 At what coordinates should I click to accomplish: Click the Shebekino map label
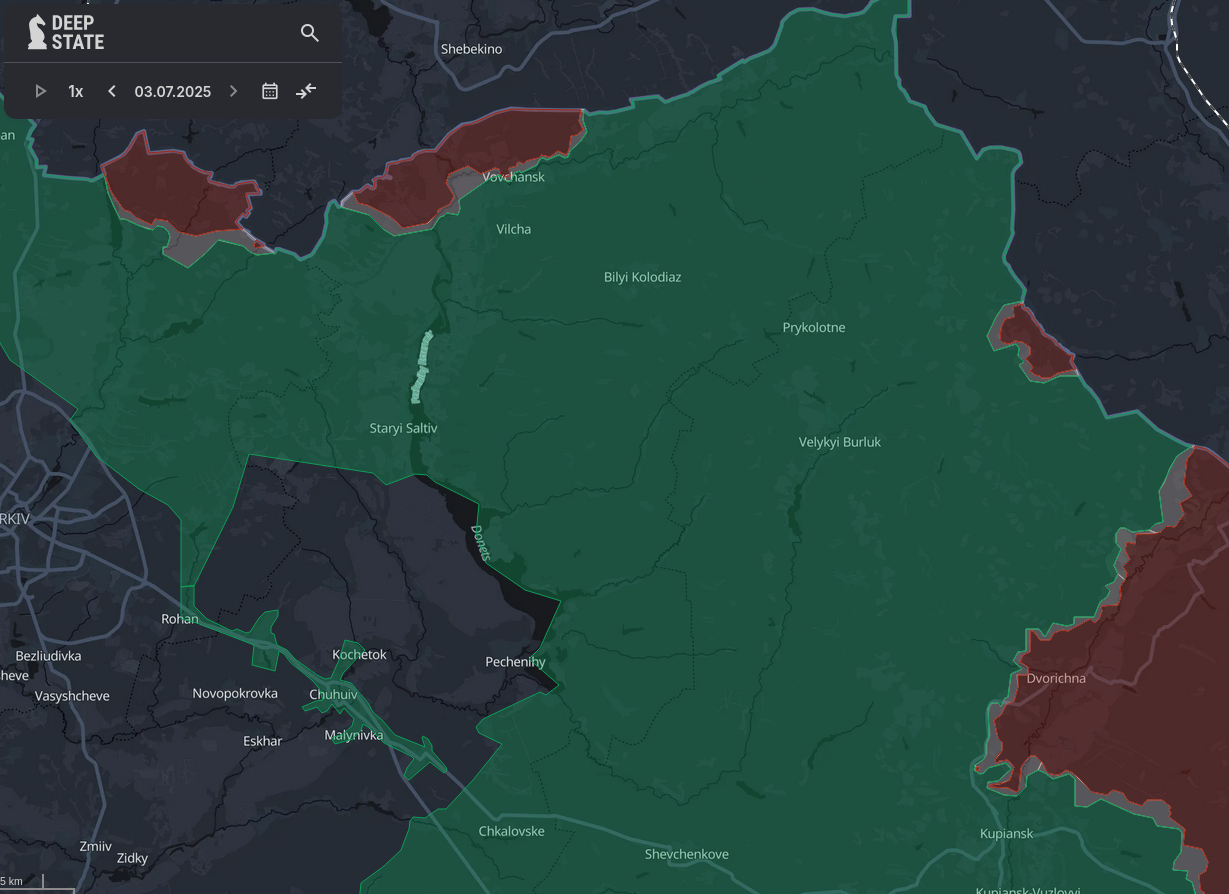tap(472, 49)
